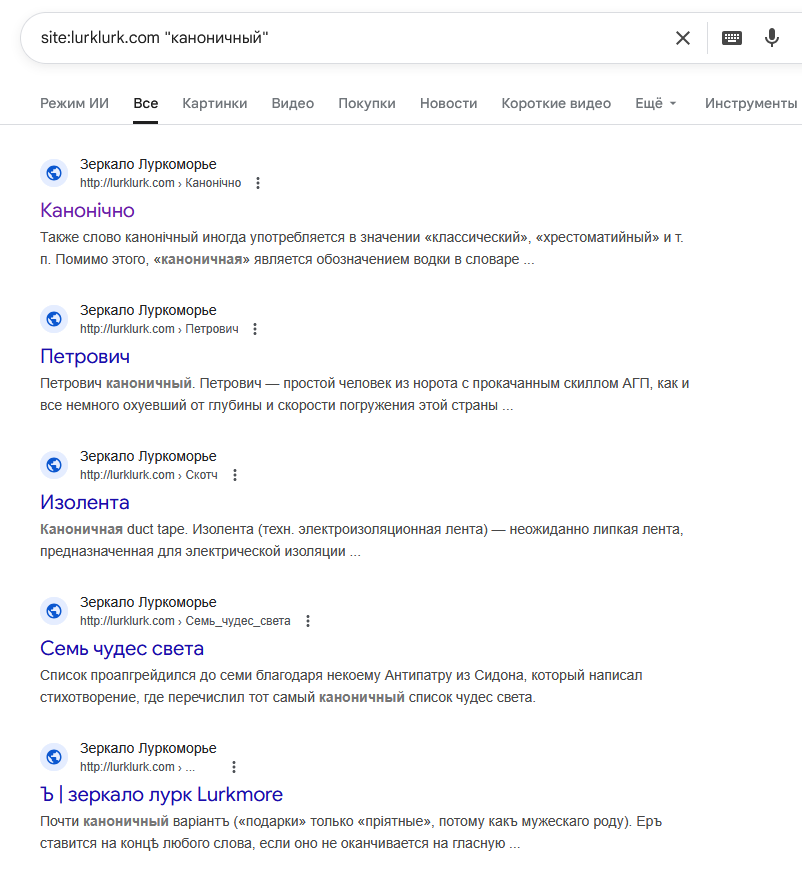This screenshot has width=802, height=870.
Task: Click globe favicon of Петрович result
Action: point(54,319)
